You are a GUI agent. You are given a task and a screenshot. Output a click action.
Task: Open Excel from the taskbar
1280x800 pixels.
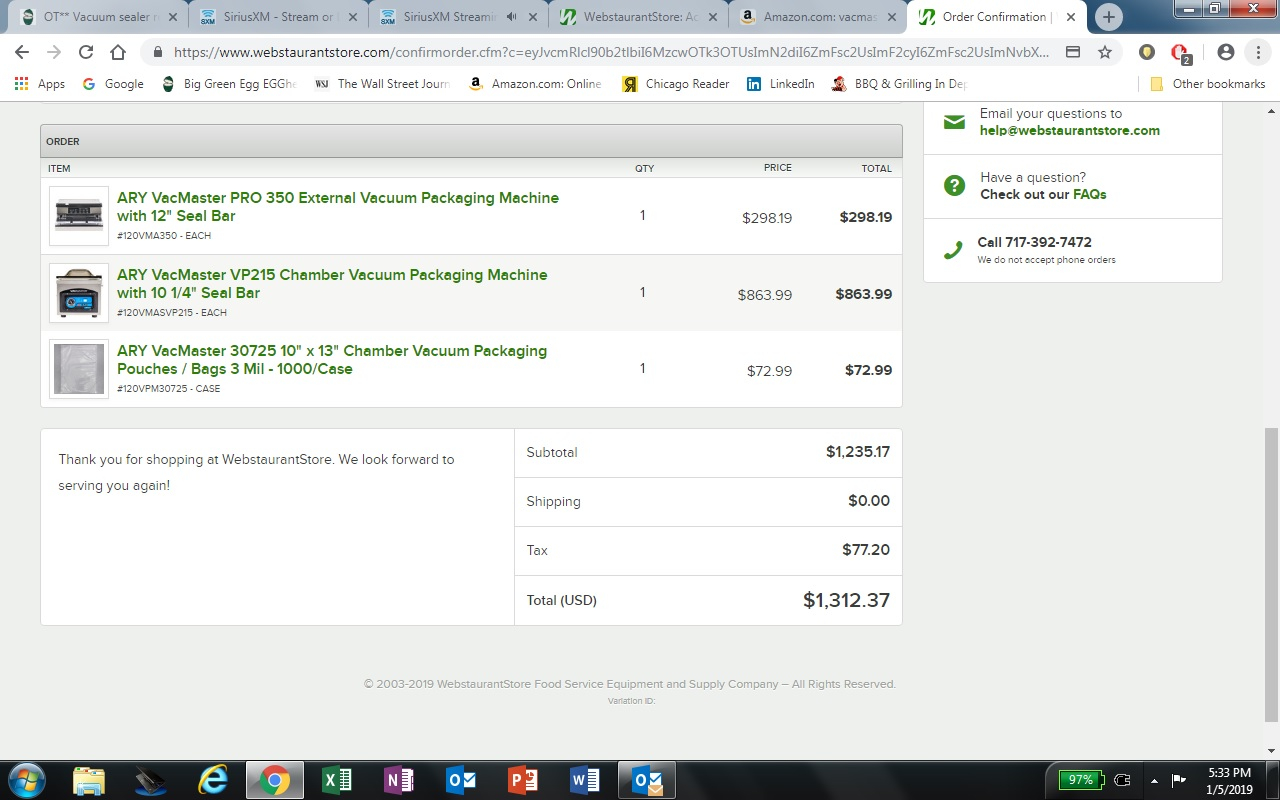(x=337, y=780)
